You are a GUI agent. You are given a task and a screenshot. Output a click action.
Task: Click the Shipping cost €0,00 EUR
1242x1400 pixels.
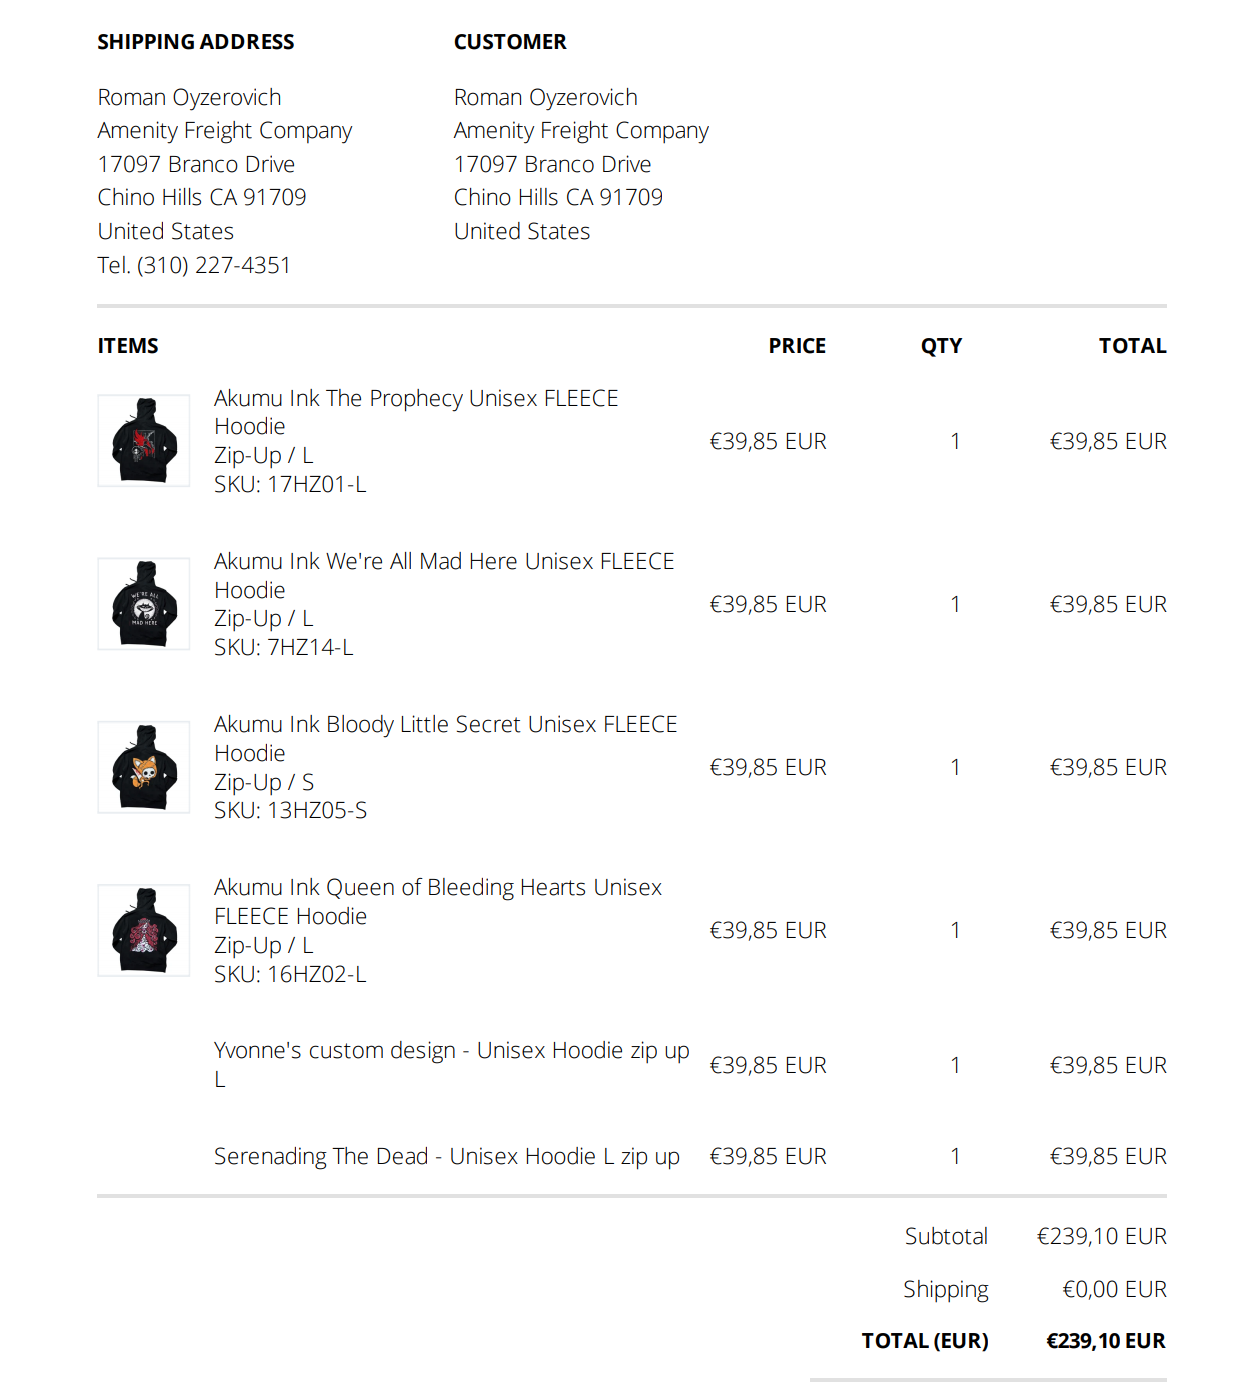(1114, 1290)
